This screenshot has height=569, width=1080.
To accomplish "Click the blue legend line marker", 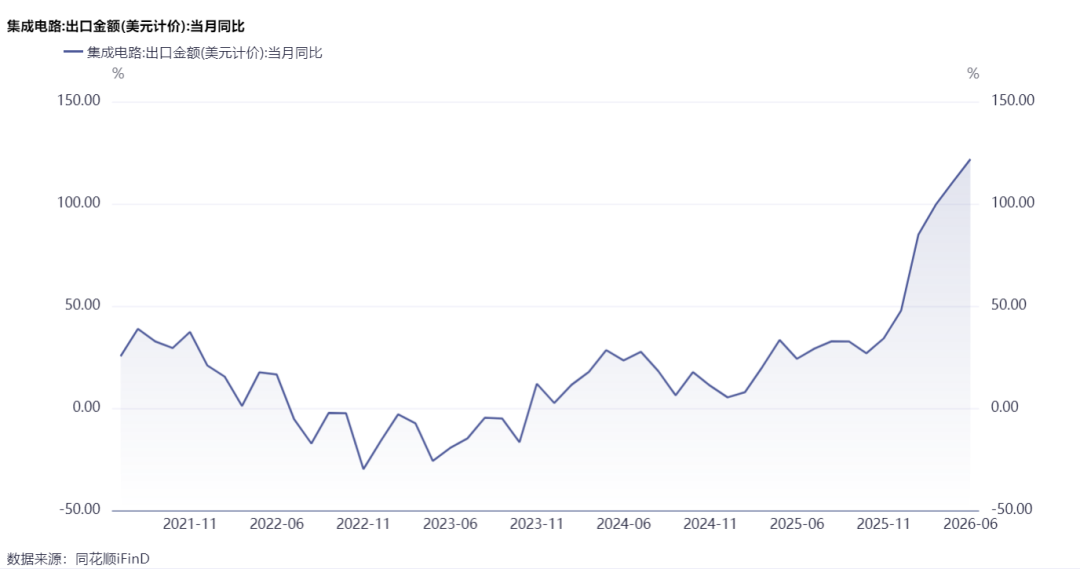I will click(73, 52).
